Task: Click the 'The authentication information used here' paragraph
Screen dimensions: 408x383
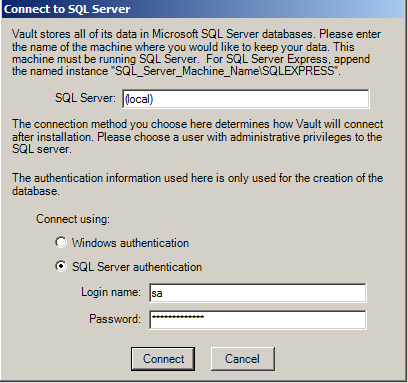Action: (x=197, y=184)
